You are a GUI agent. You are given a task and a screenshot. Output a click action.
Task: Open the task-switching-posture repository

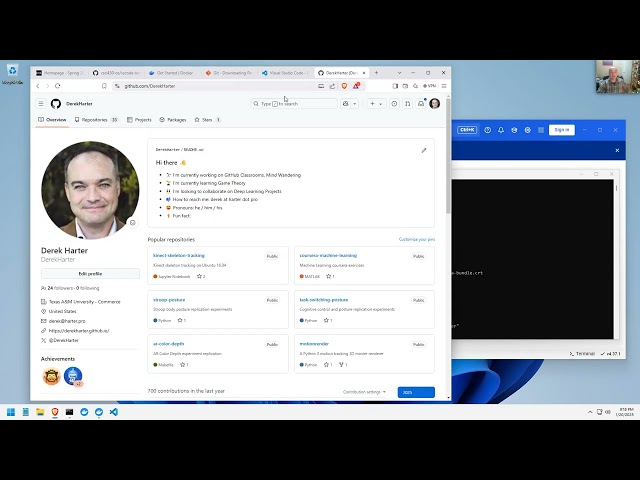tap(324, 300)
